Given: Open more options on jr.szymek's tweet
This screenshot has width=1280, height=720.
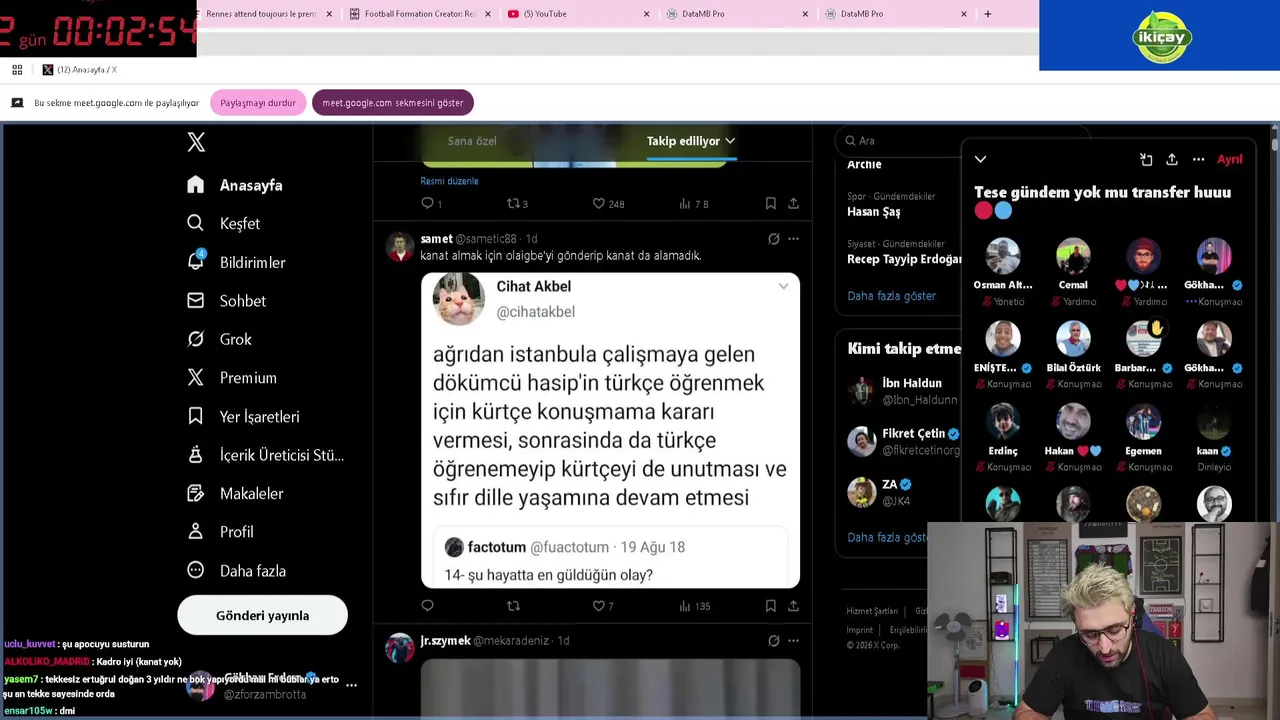Looking at the screenshot, I should [x=793, y=640].
